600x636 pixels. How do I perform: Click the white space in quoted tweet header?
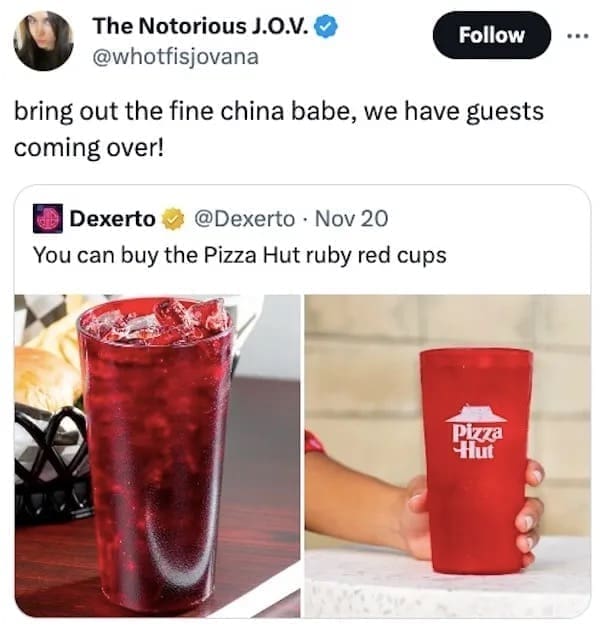(487, 219)
